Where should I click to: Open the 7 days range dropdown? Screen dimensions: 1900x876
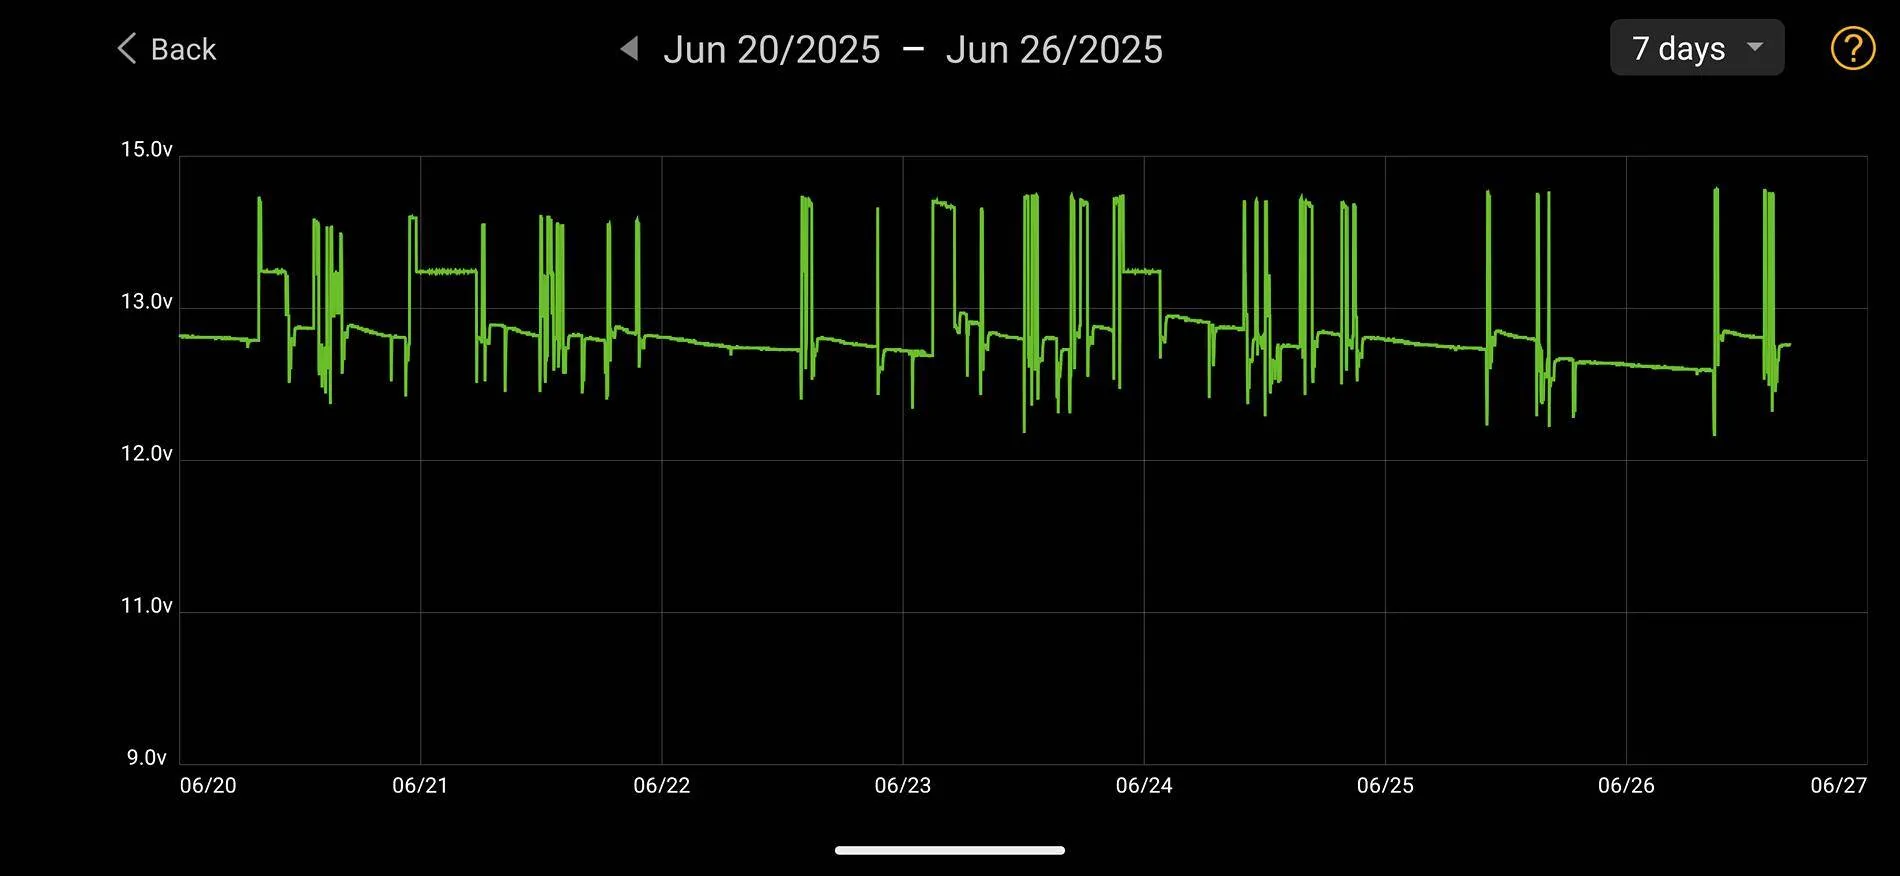1697,48
